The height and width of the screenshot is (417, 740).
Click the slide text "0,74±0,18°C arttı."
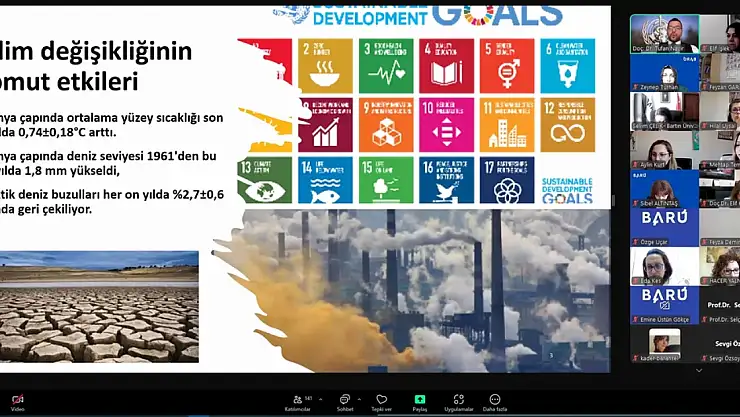point(67,133)
